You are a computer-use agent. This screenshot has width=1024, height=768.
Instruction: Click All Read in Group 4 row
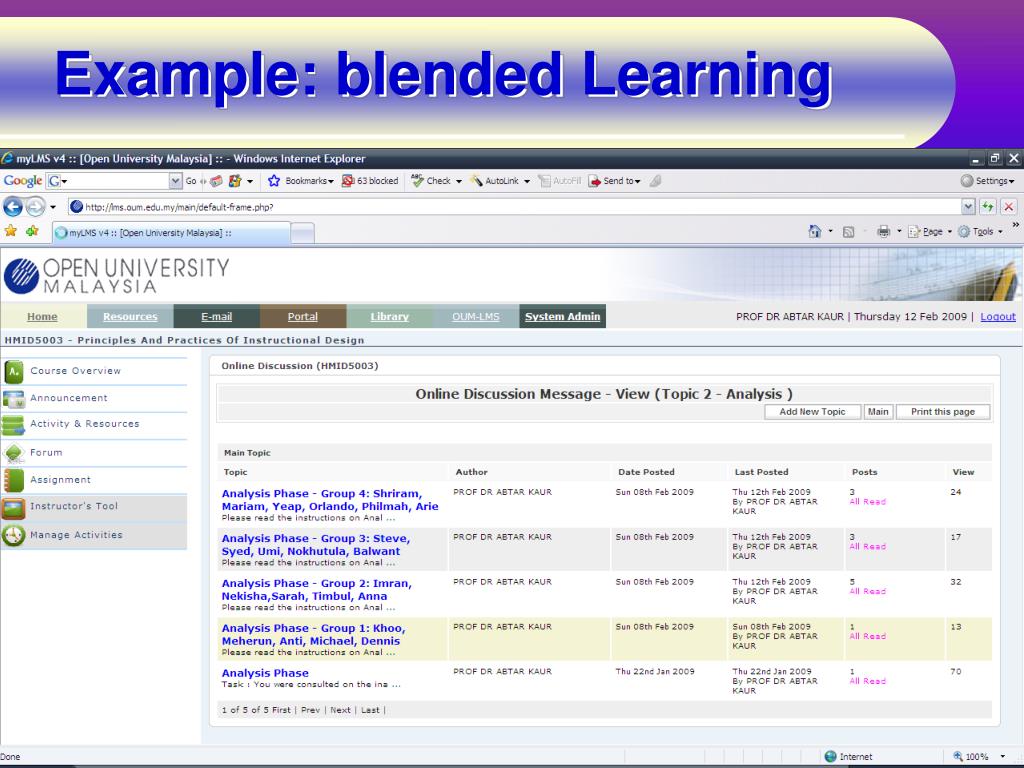point(867,502)
